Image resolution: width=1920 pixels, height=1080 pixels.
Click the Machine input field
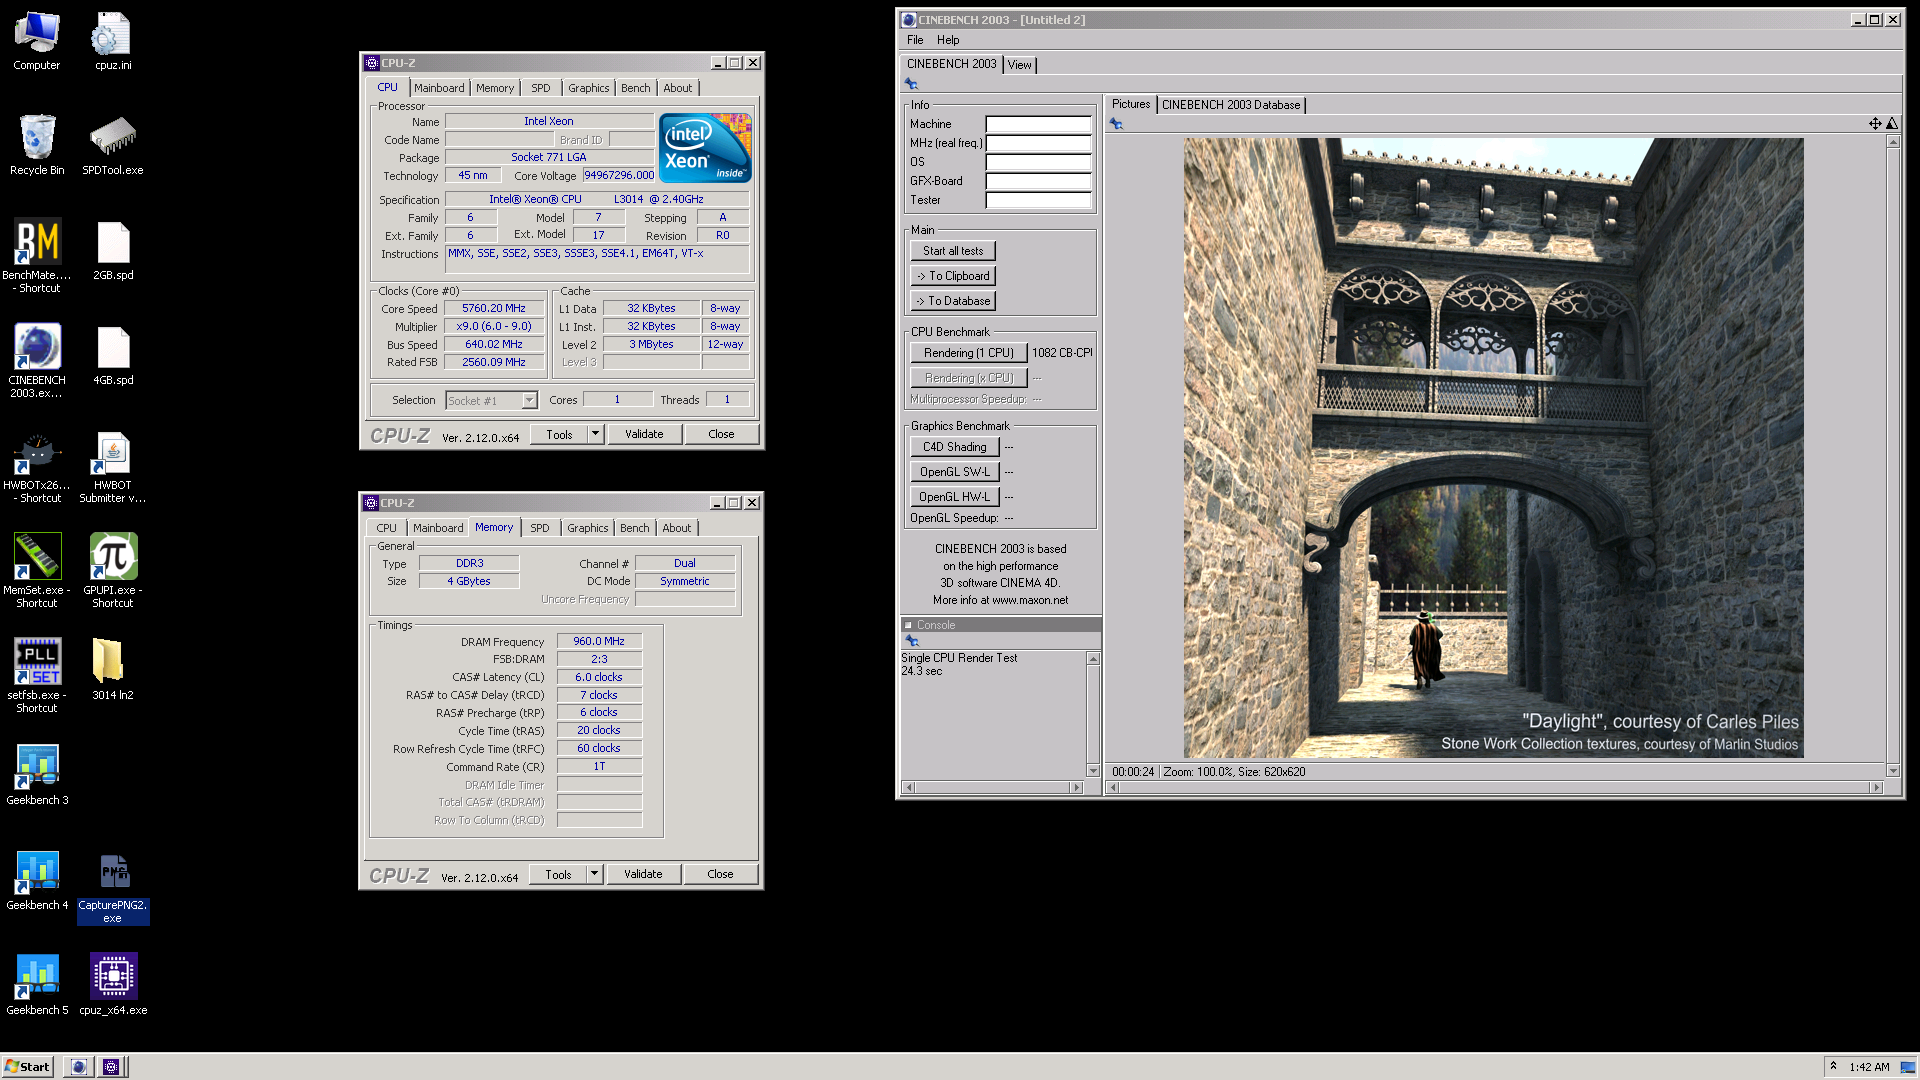tap(1038, 124)
